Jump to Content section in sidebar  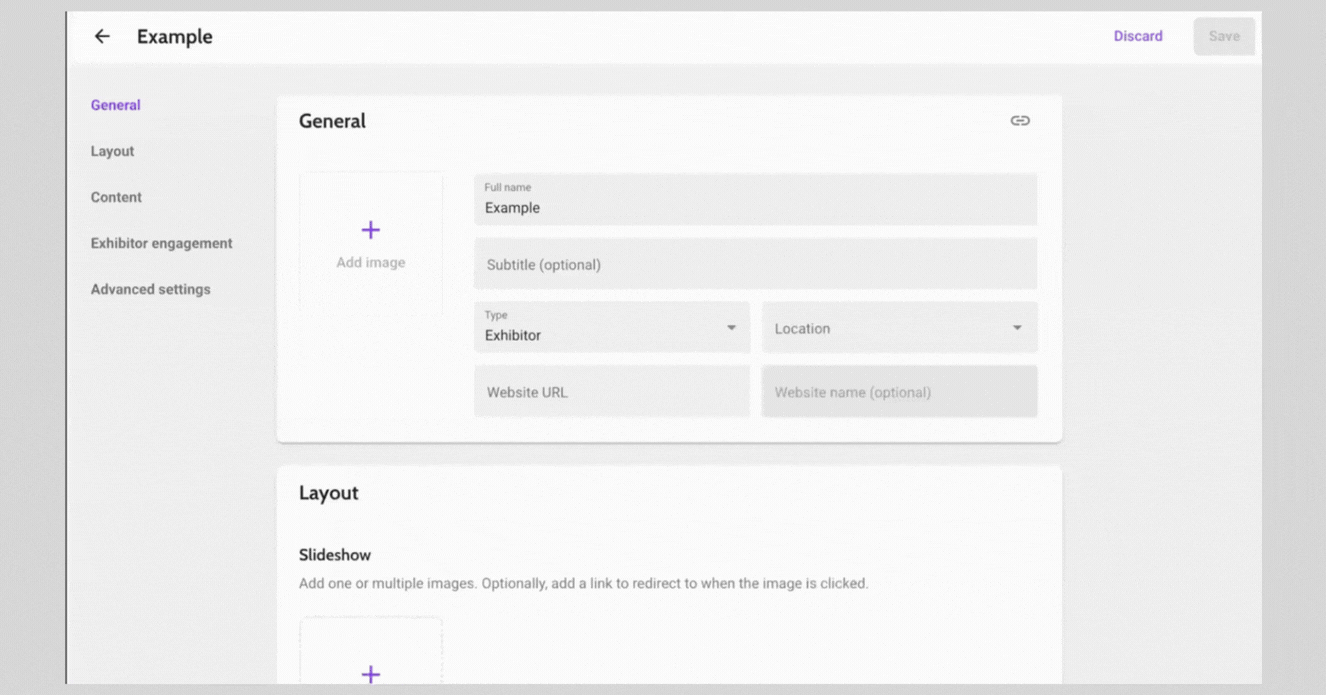click(116, 197)
